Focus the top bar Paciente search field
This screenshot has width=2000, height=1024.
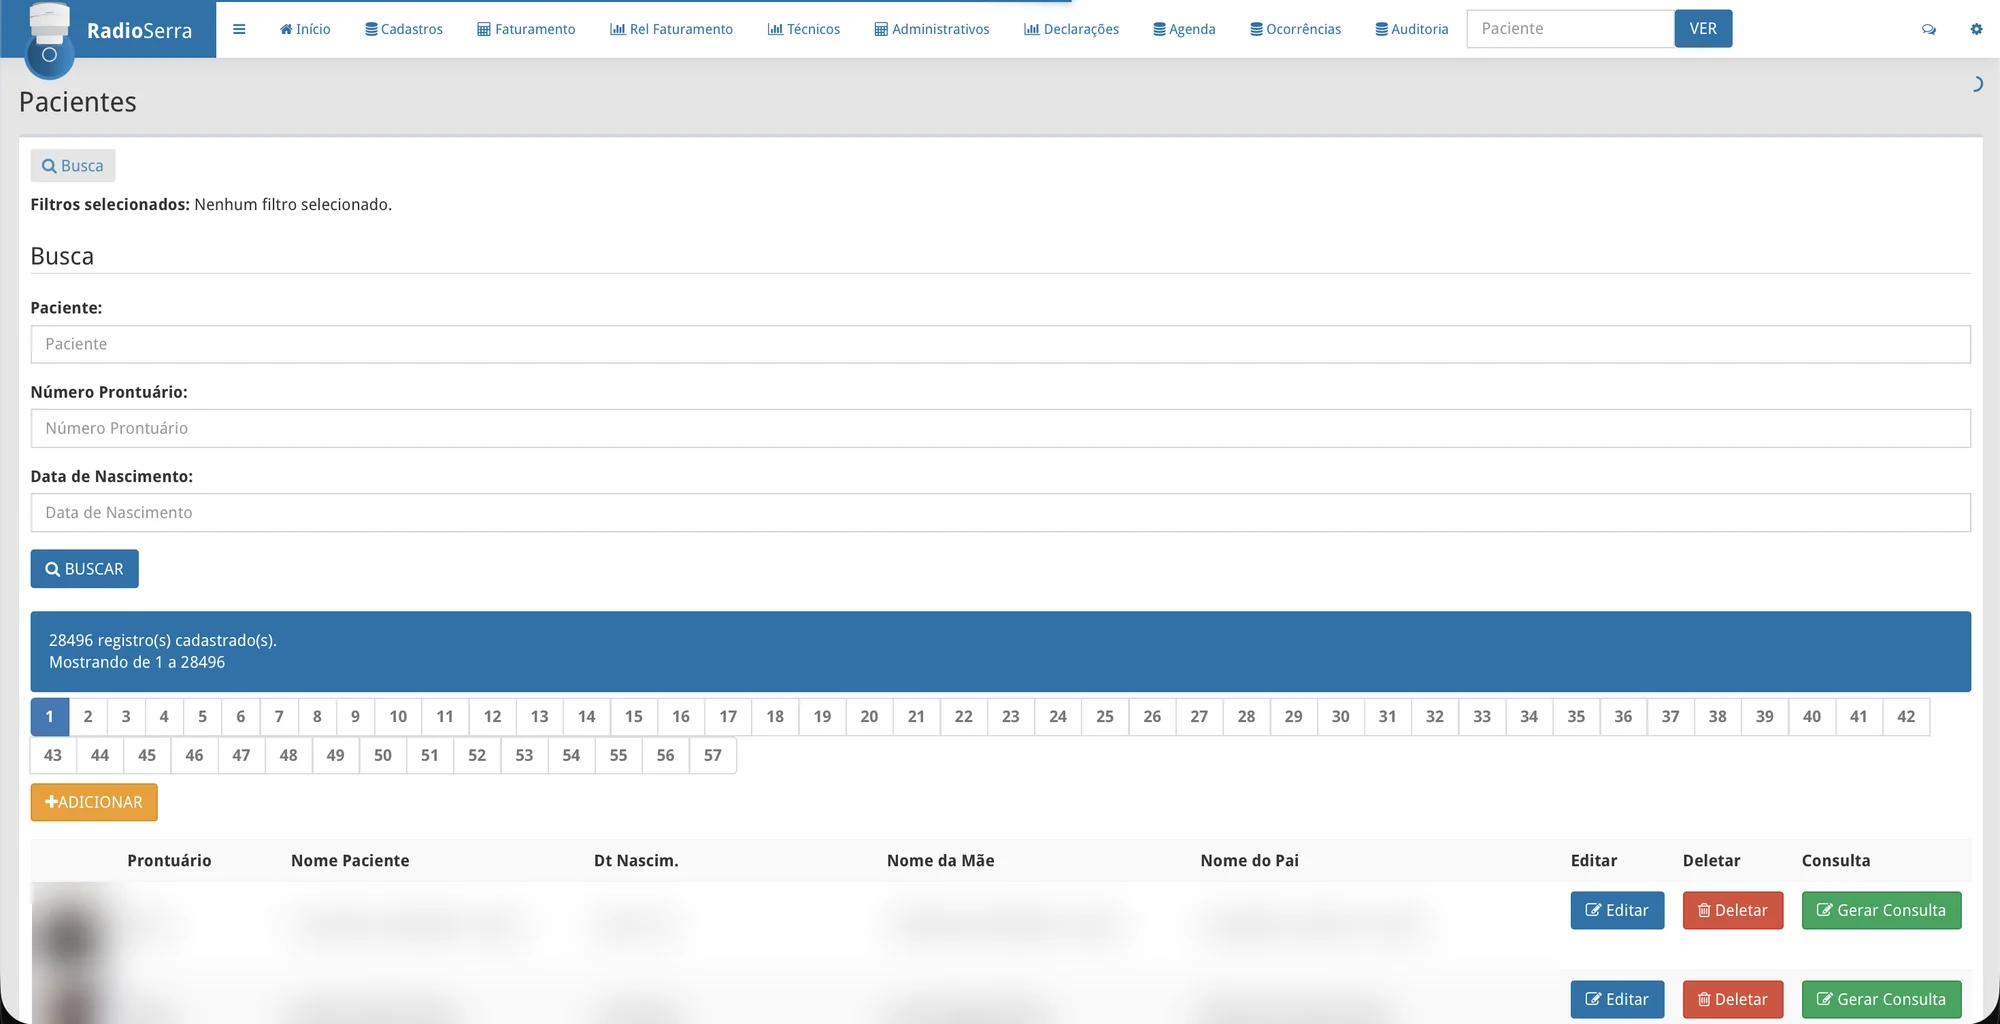[x=1570, y=29]
